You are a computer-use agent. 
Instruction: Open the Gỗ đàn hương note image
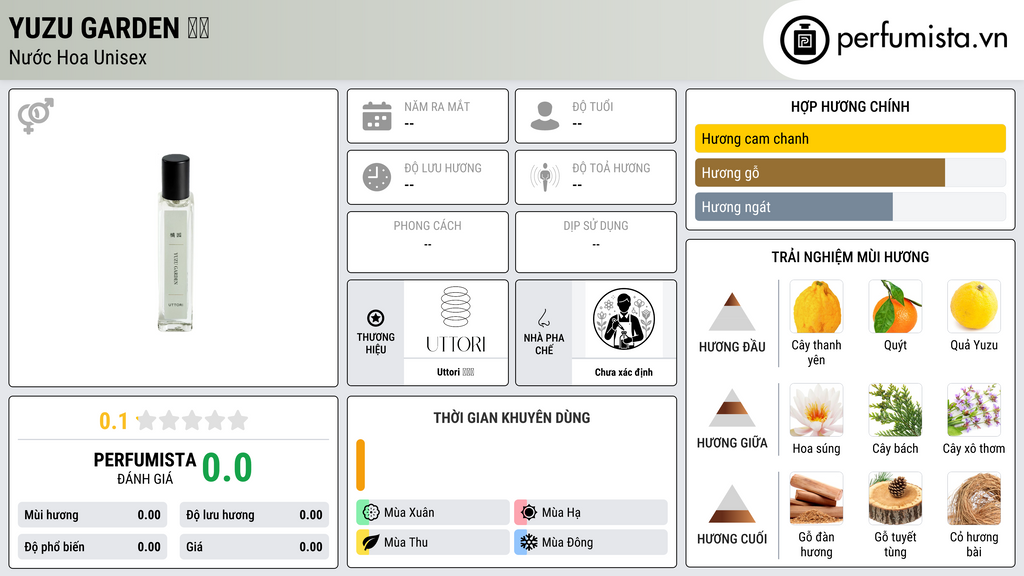tap(816, 498)
